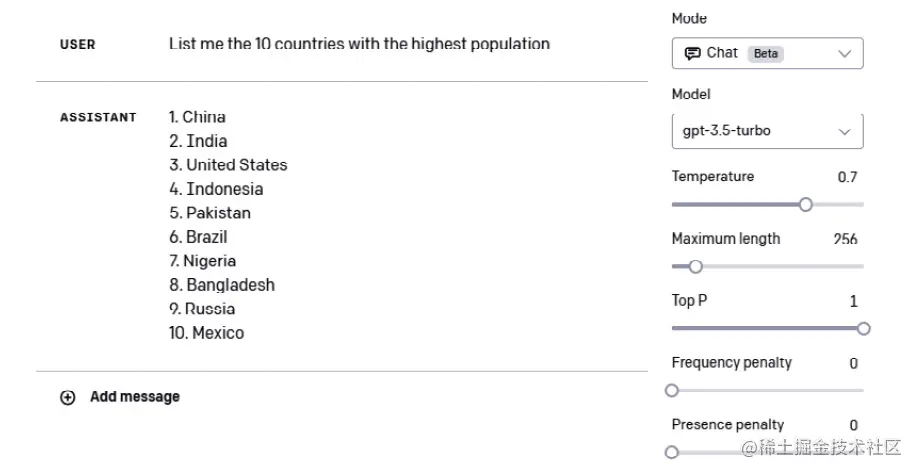
Task: Toggle the ASSISTANT role label
Action: click(98, 117)
